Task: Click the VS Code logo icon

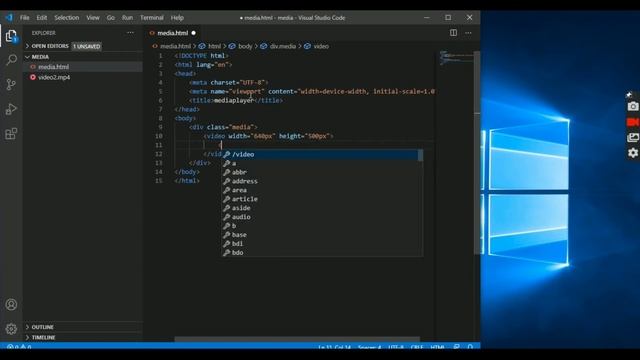Action: (9, 18)
